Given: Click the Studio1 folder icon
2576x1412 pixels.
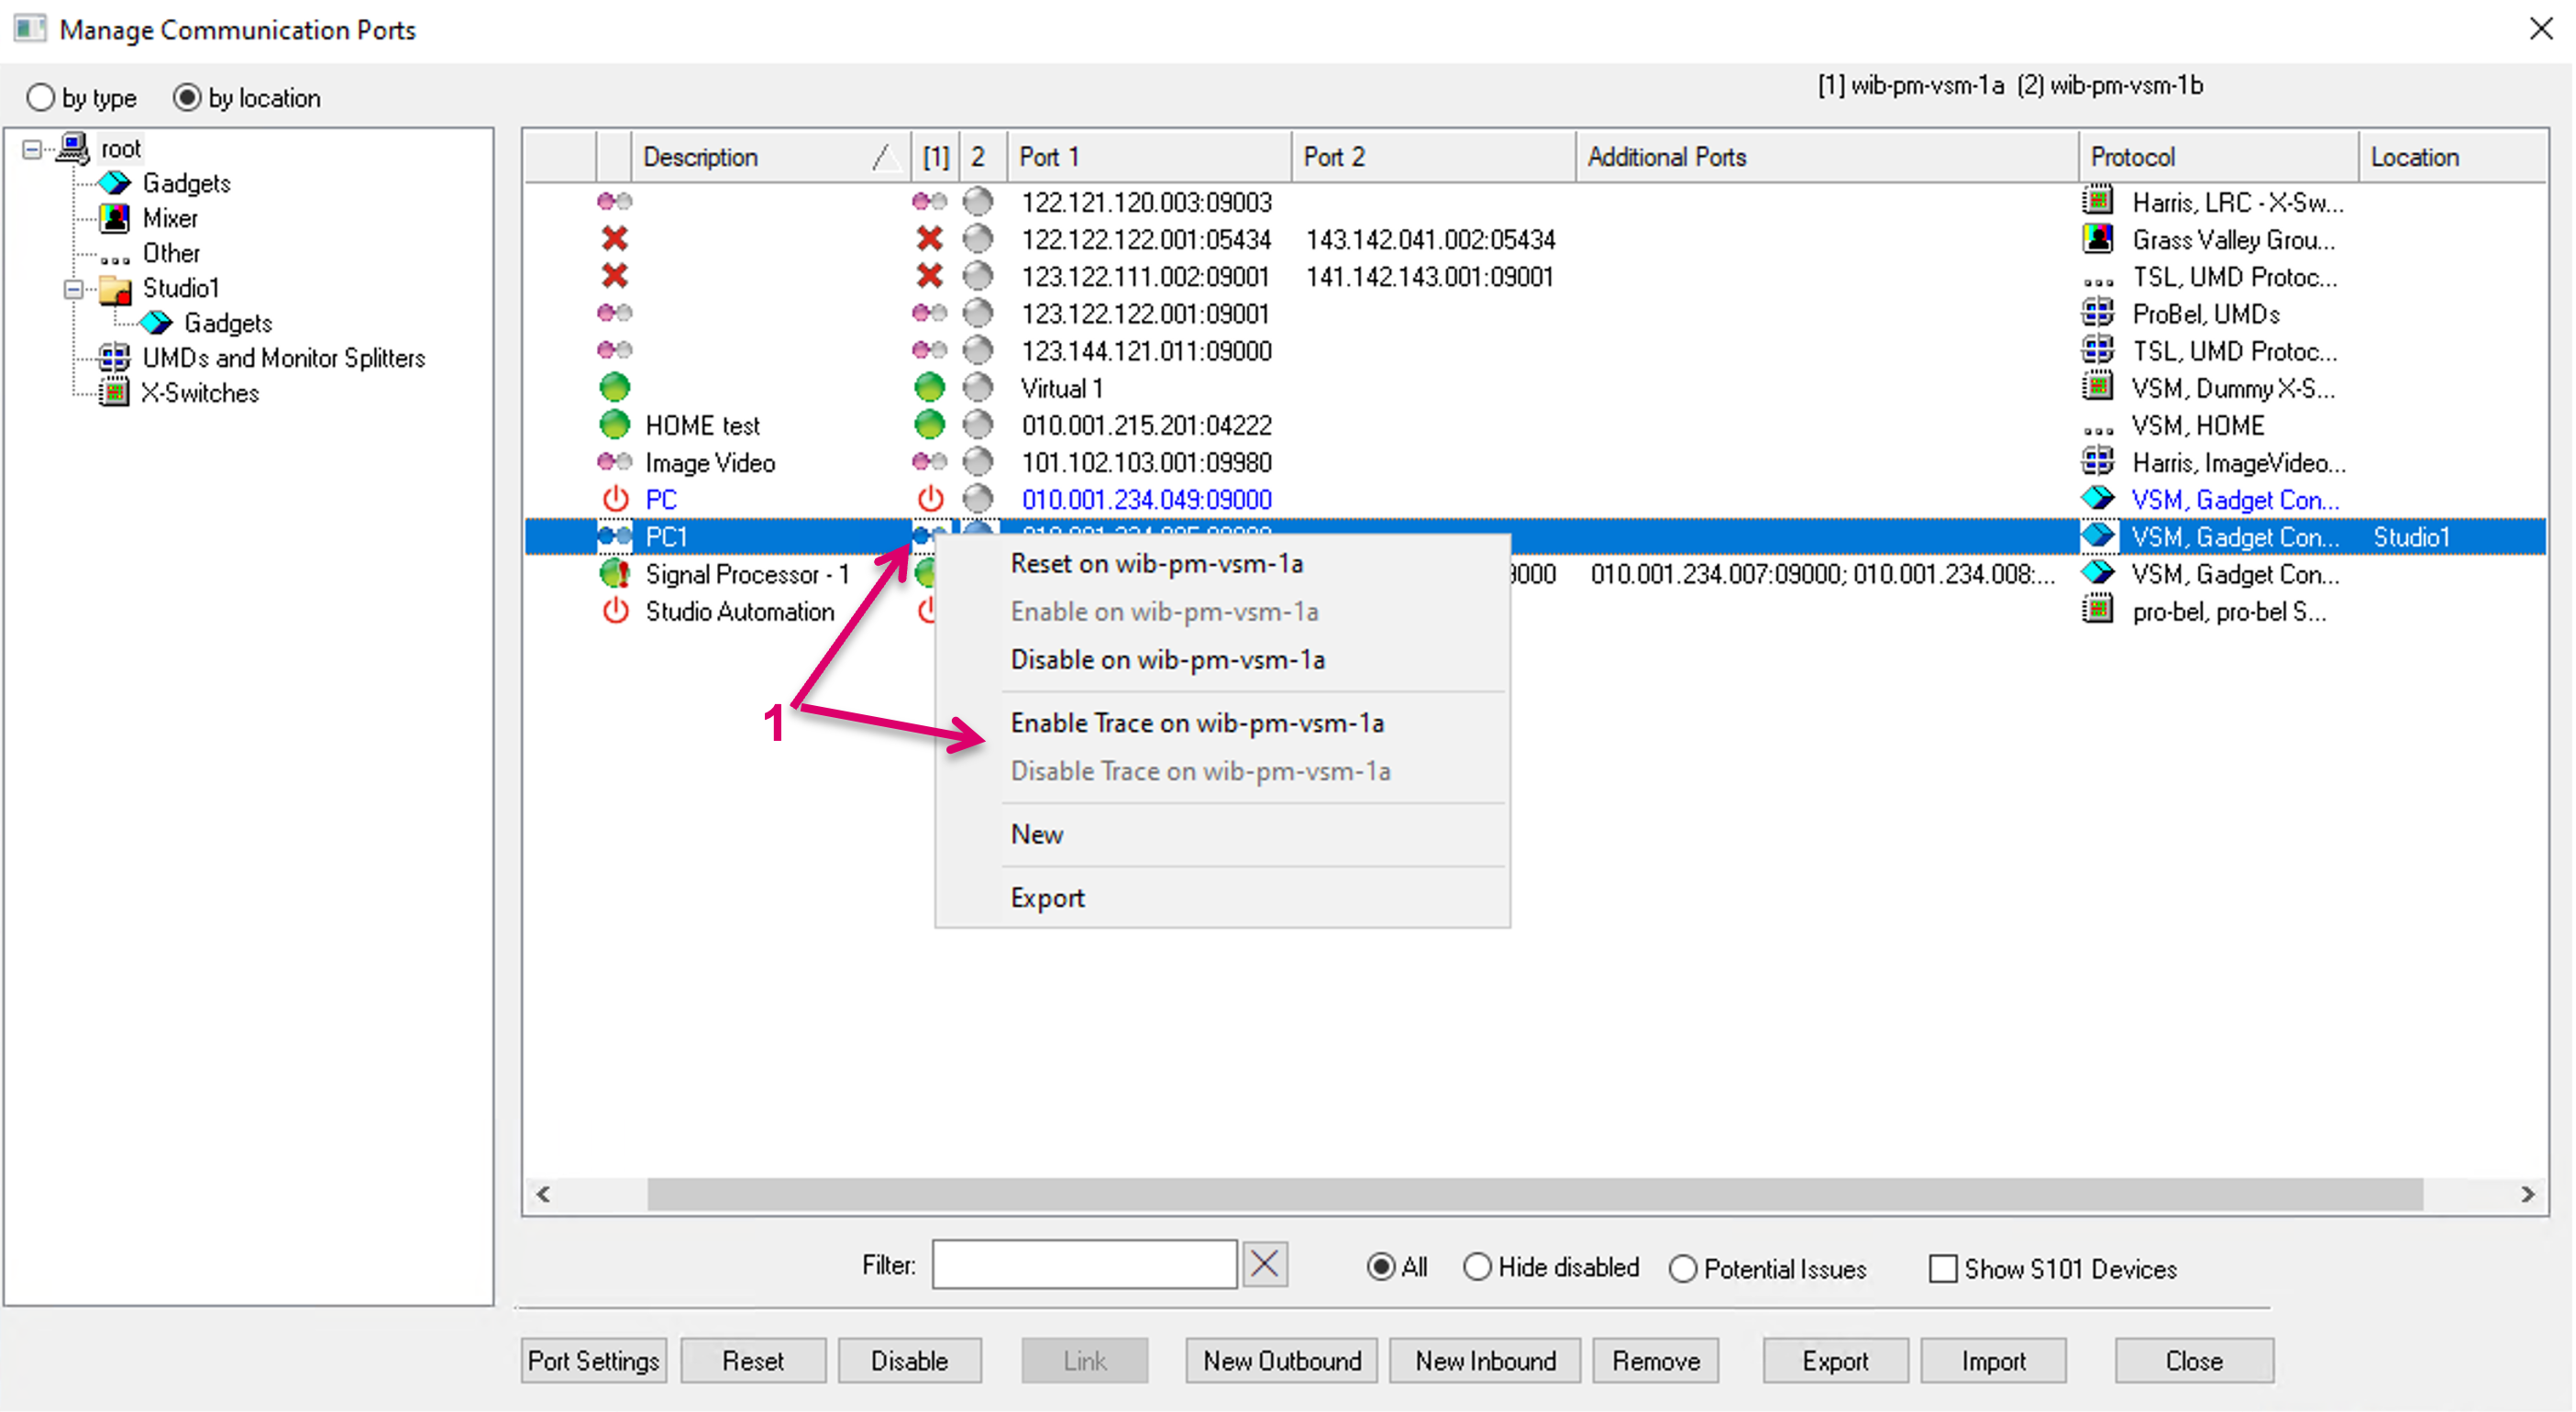Looking at the screenshot, I should (116, 289).
